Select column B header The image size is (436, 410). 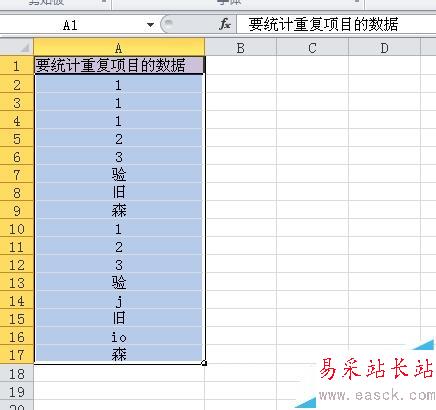click(241, 47)
